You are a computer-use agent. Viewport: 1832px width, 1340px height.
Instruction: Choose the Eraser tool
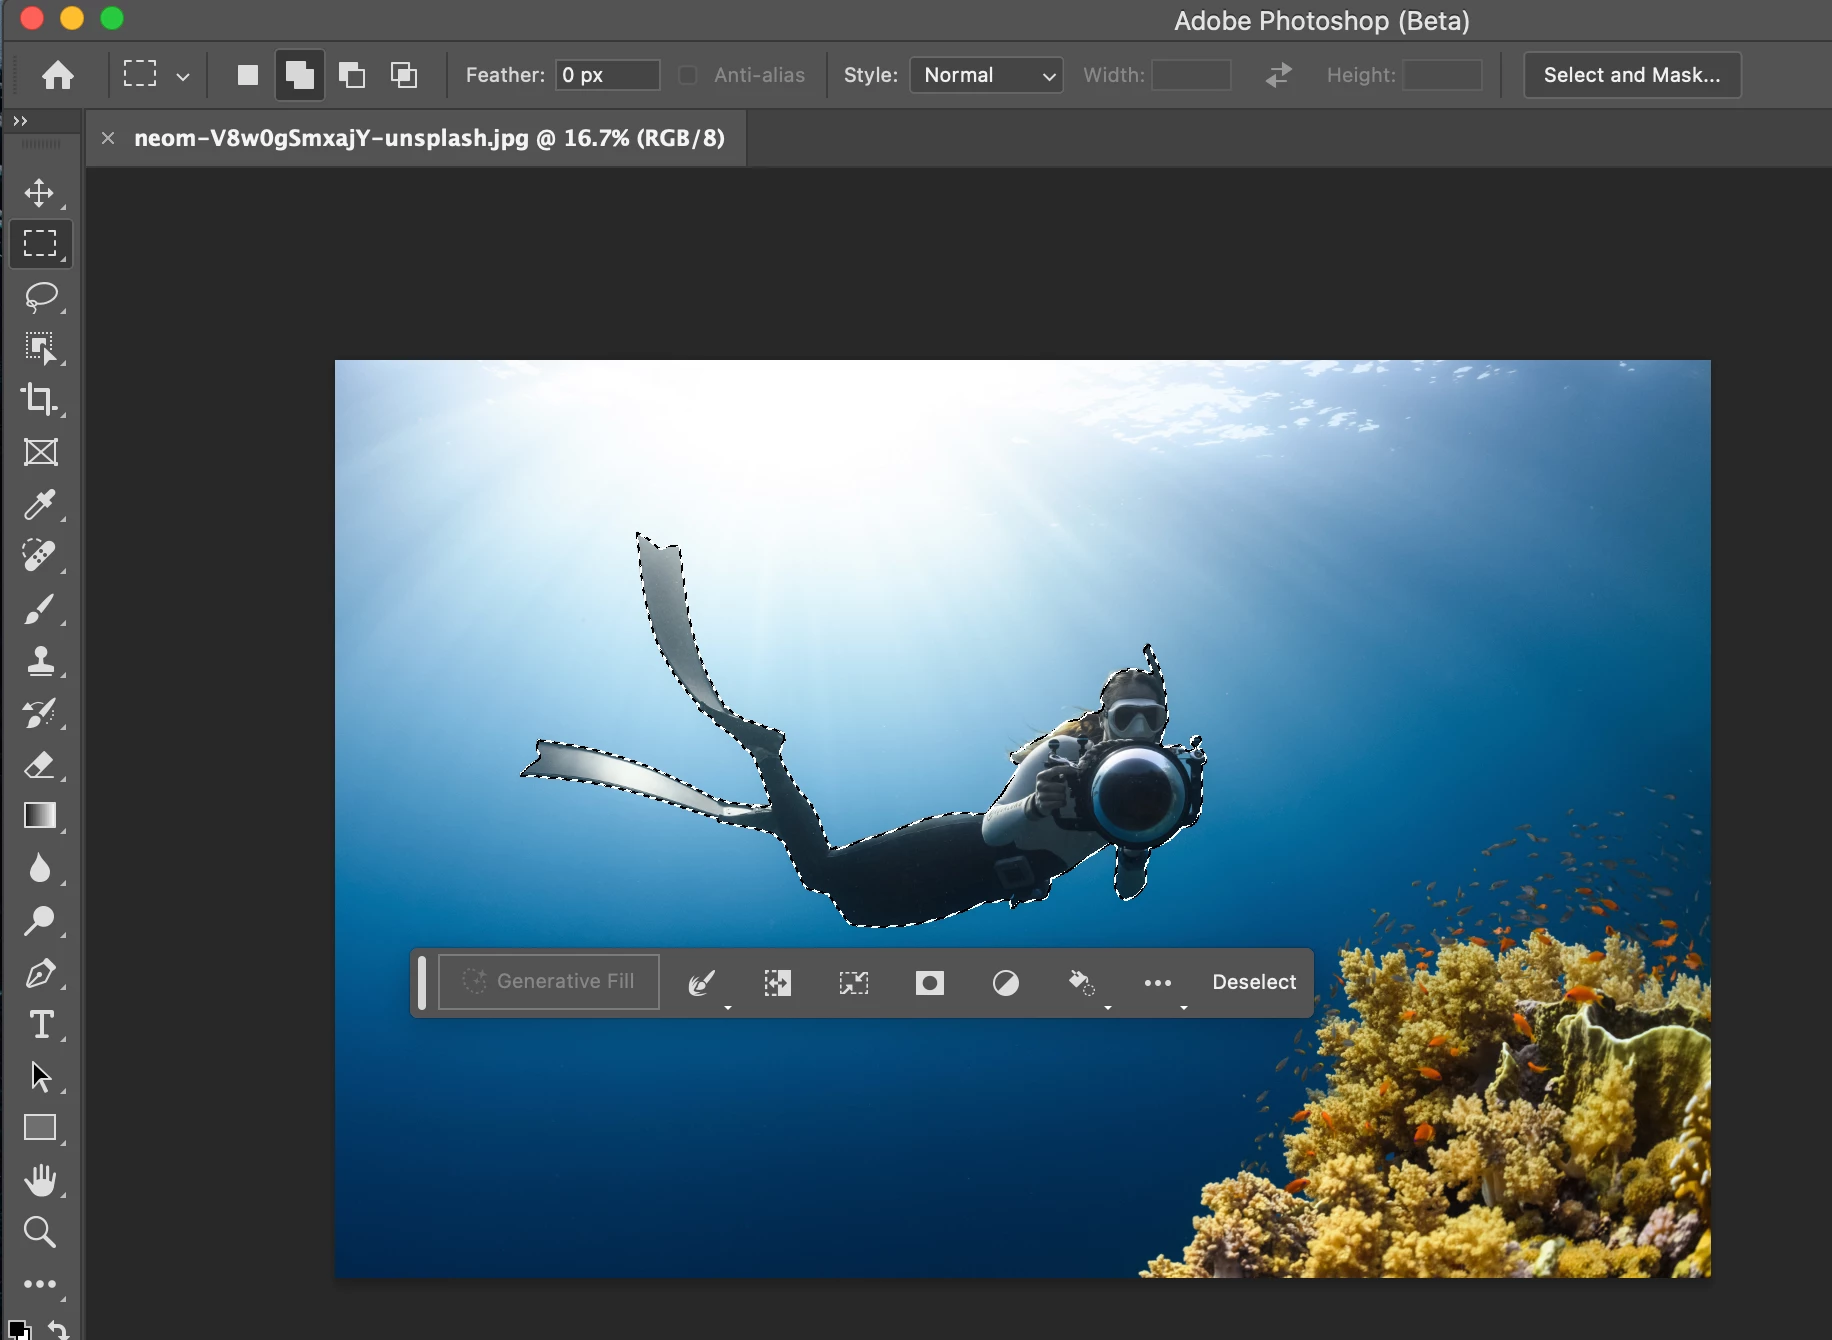[x=40, y=765]
